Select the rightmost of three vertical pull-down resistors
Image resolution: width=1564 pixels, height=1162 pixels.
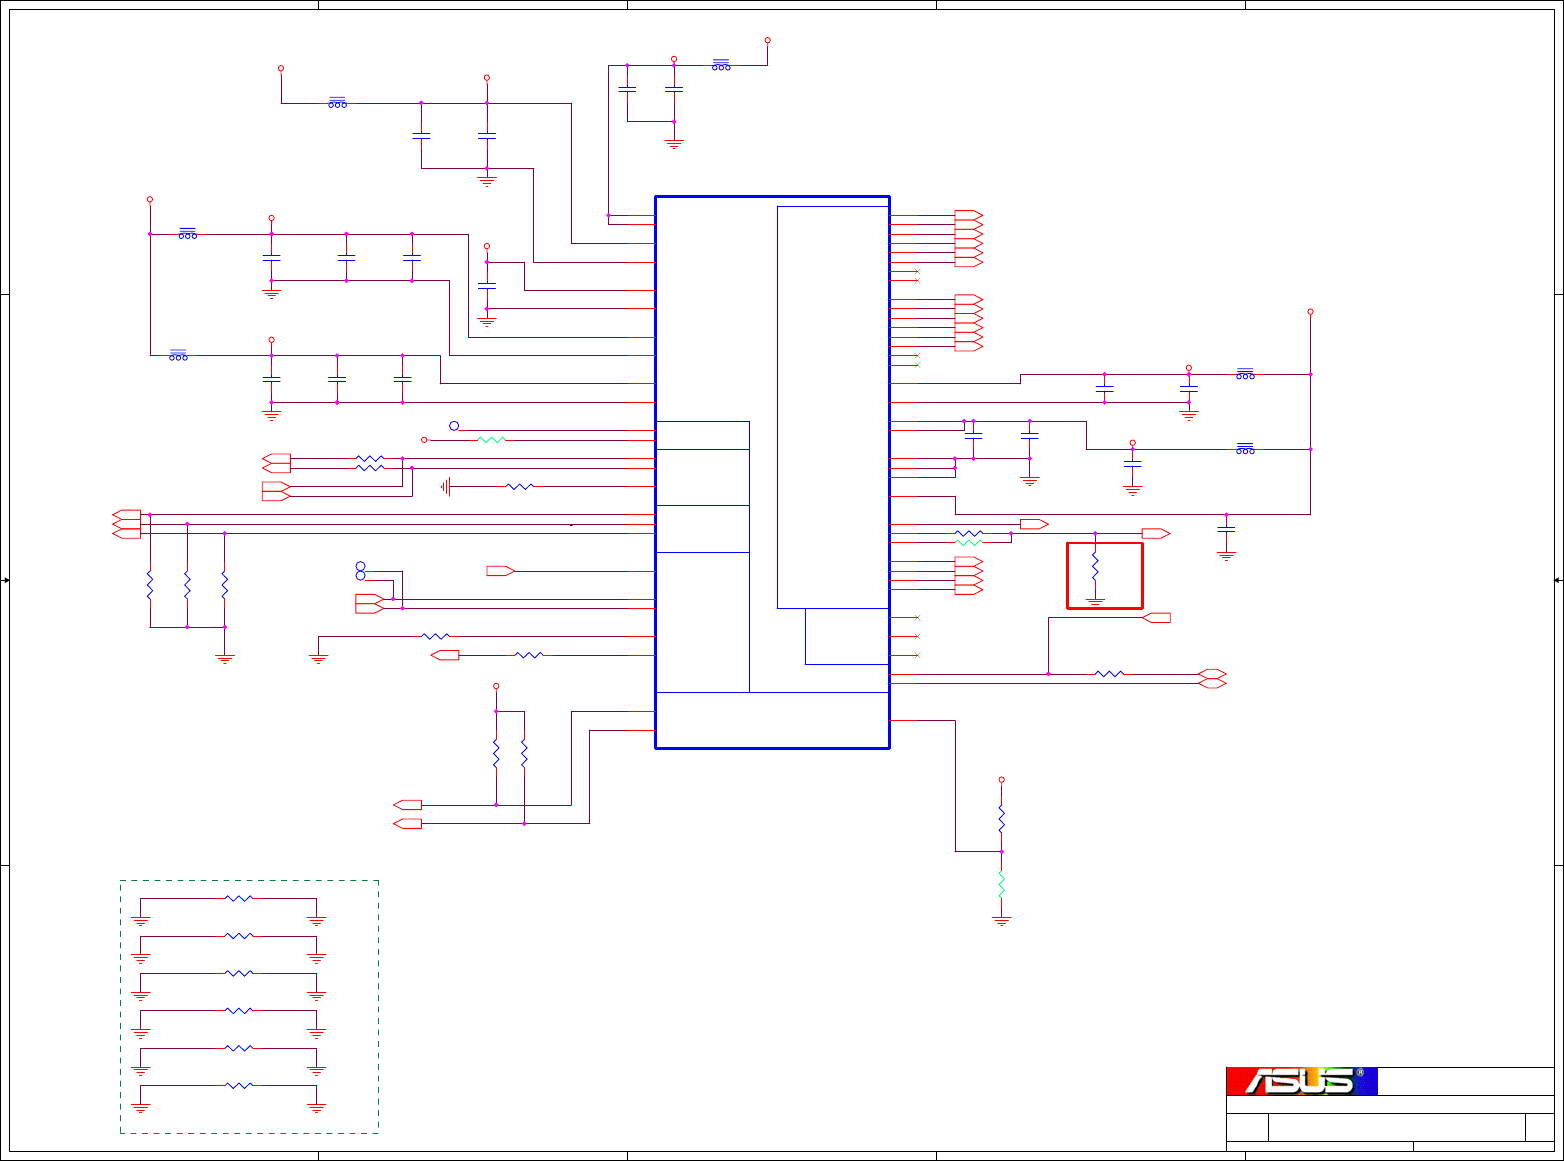click(225, 585)
